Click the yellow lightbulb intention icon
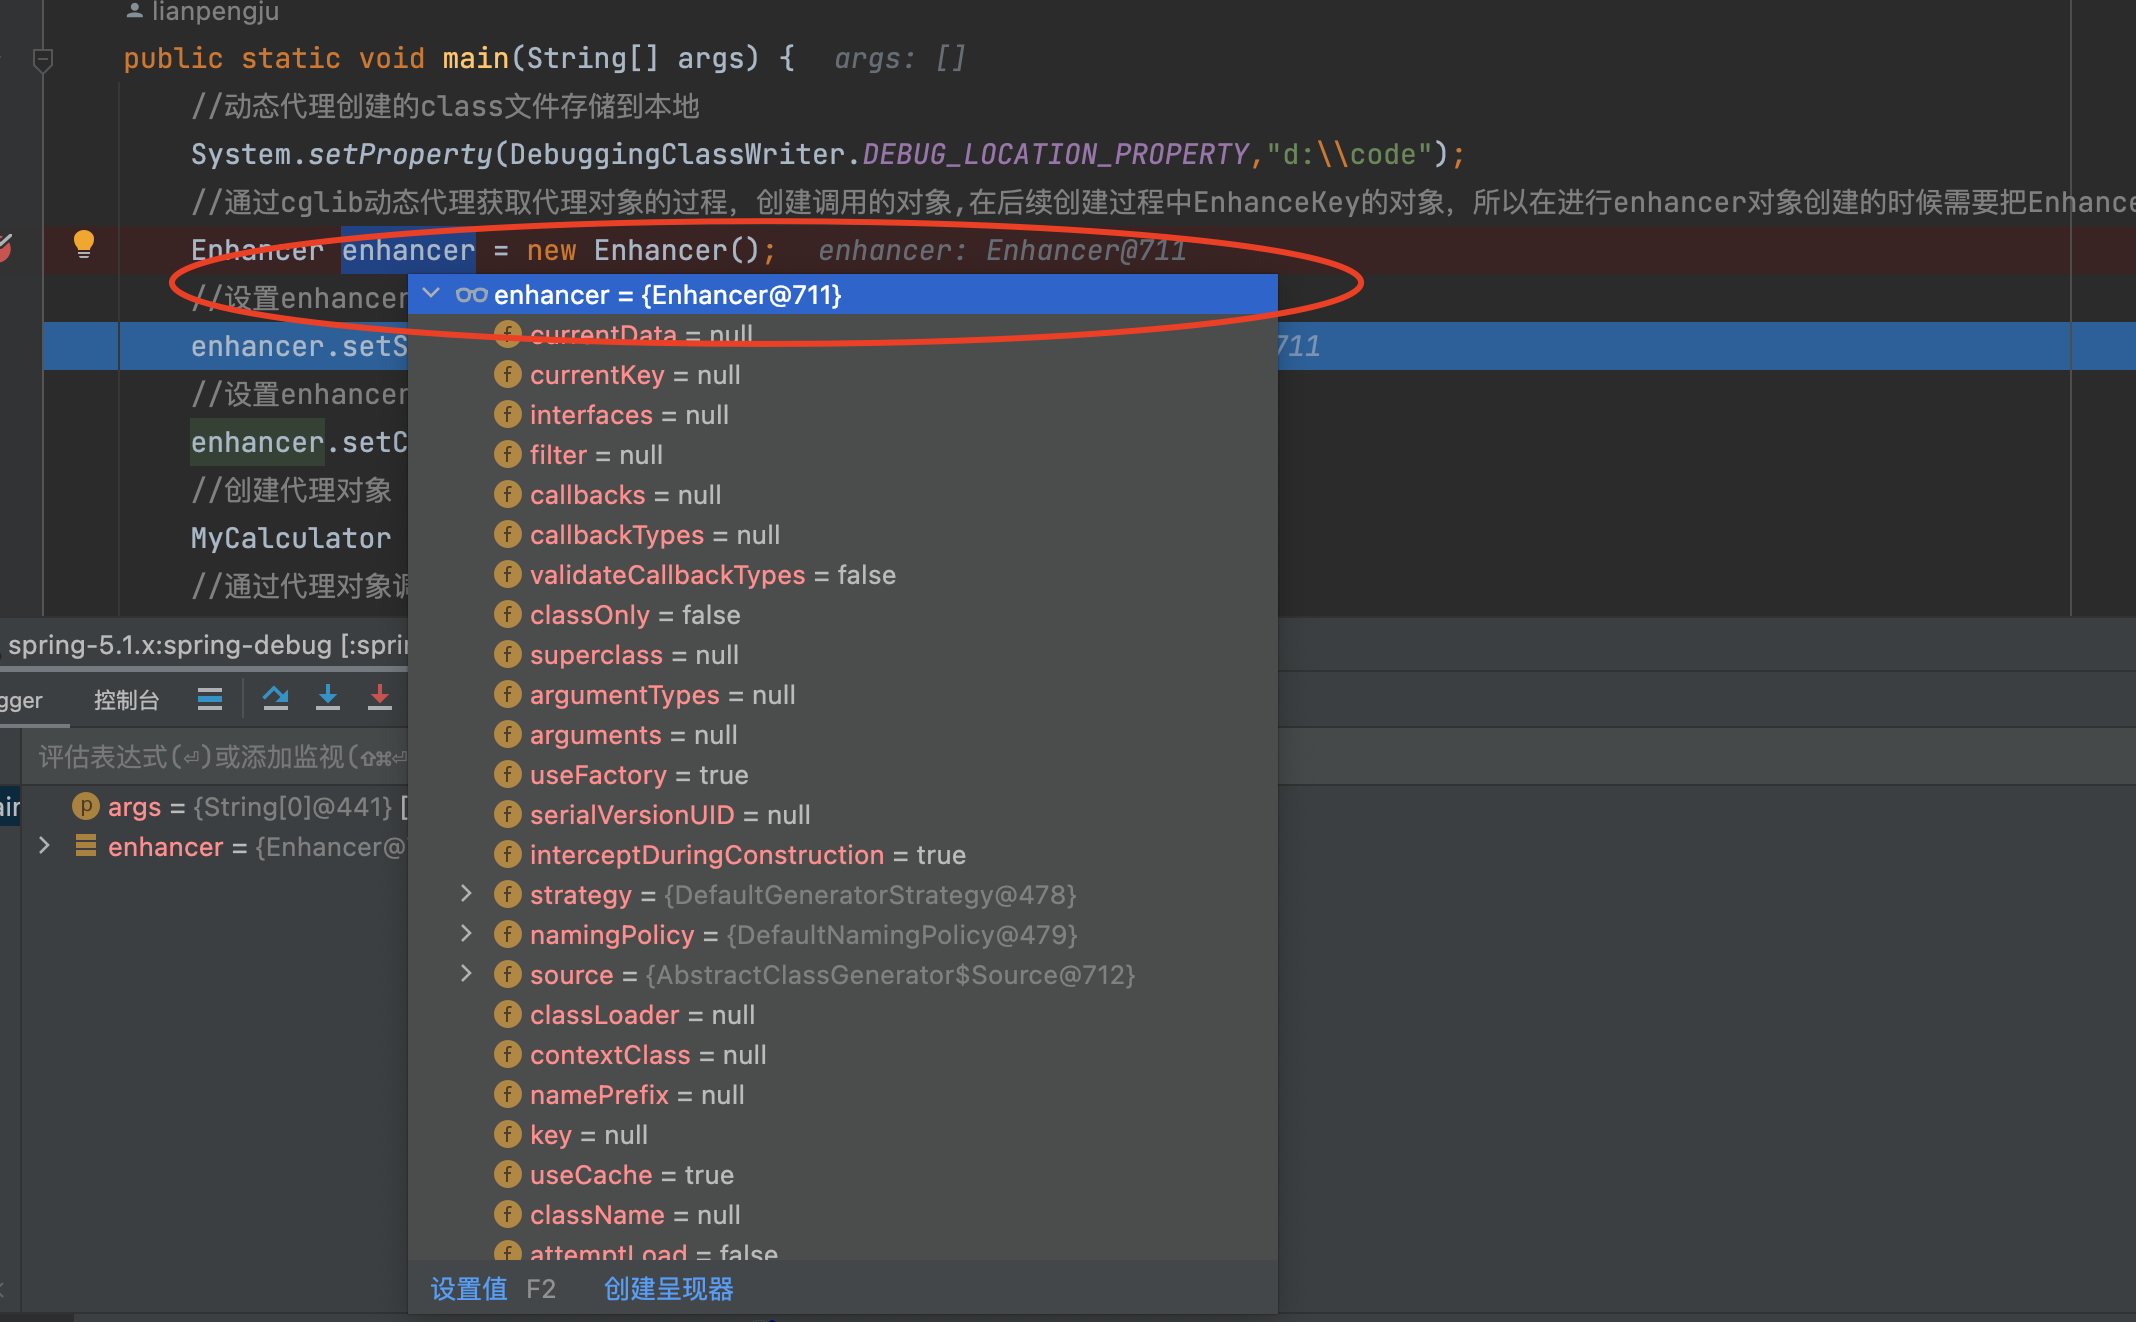Viewport: 2136px width, 1322px height. pyautogui.click(x=84, y=244)
